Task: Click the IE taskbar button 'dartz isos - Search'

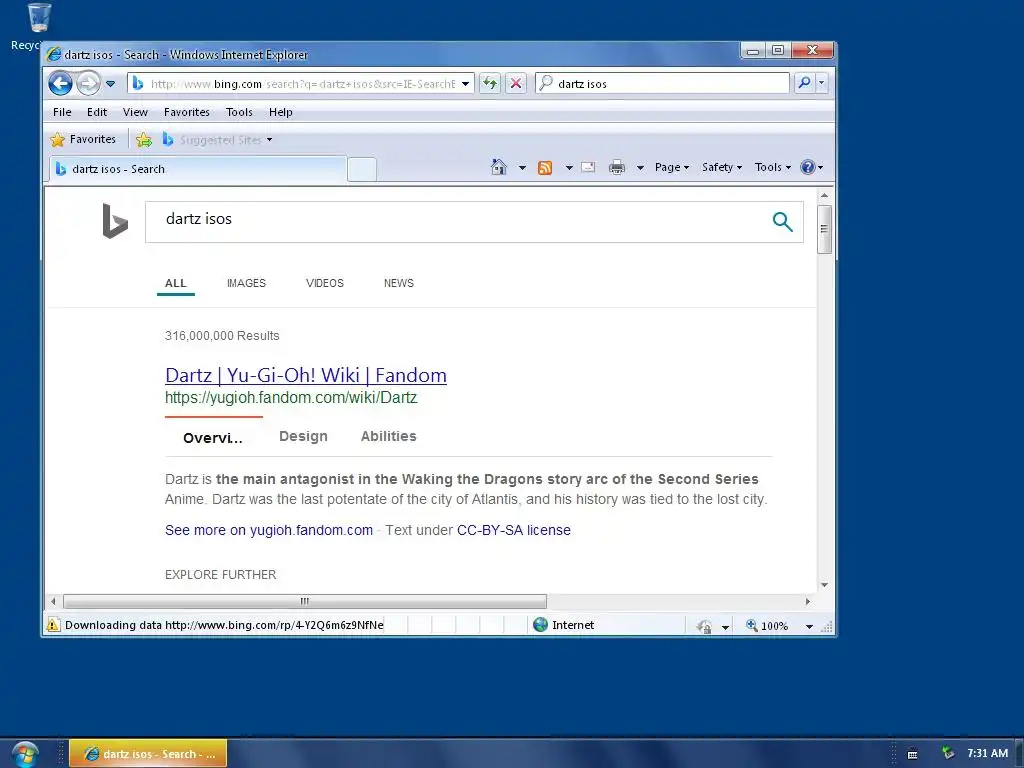Action: (x=148, y=754)
